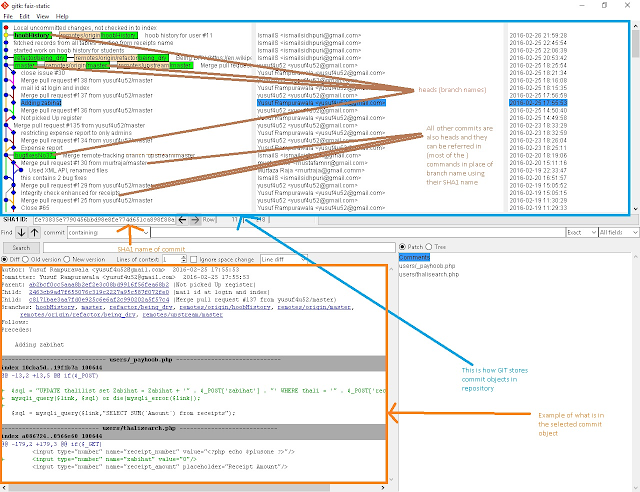Open the View menu

42,16
